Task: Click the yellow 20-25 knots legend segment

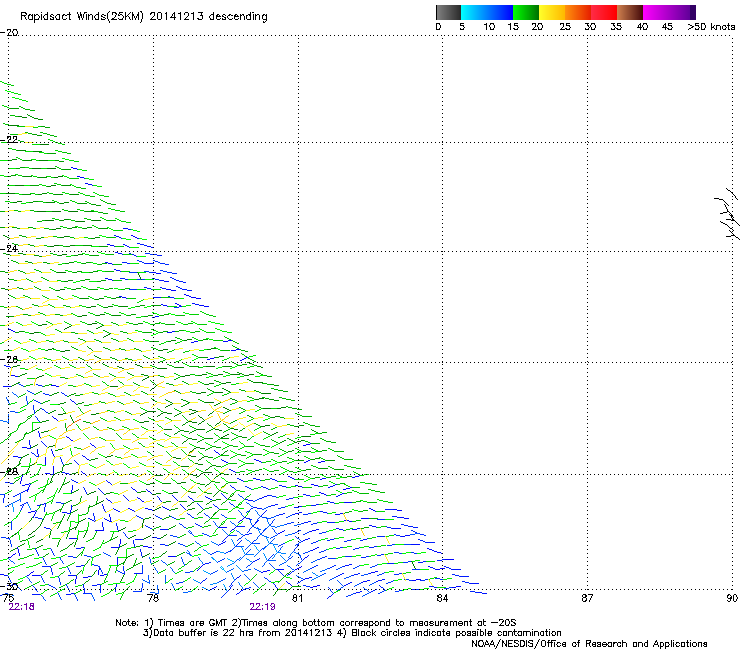Action: 552,12
